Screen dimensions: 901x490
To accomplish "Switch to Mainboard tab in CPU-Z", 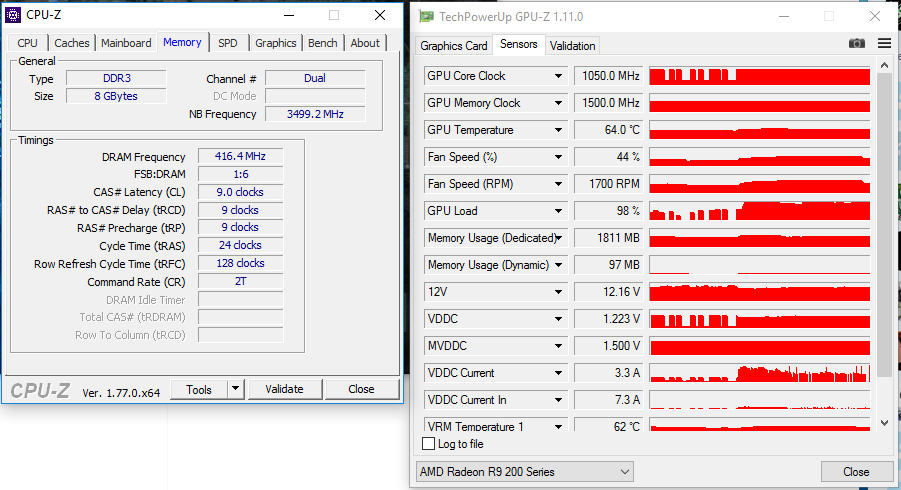I will [x=126, y=43].
